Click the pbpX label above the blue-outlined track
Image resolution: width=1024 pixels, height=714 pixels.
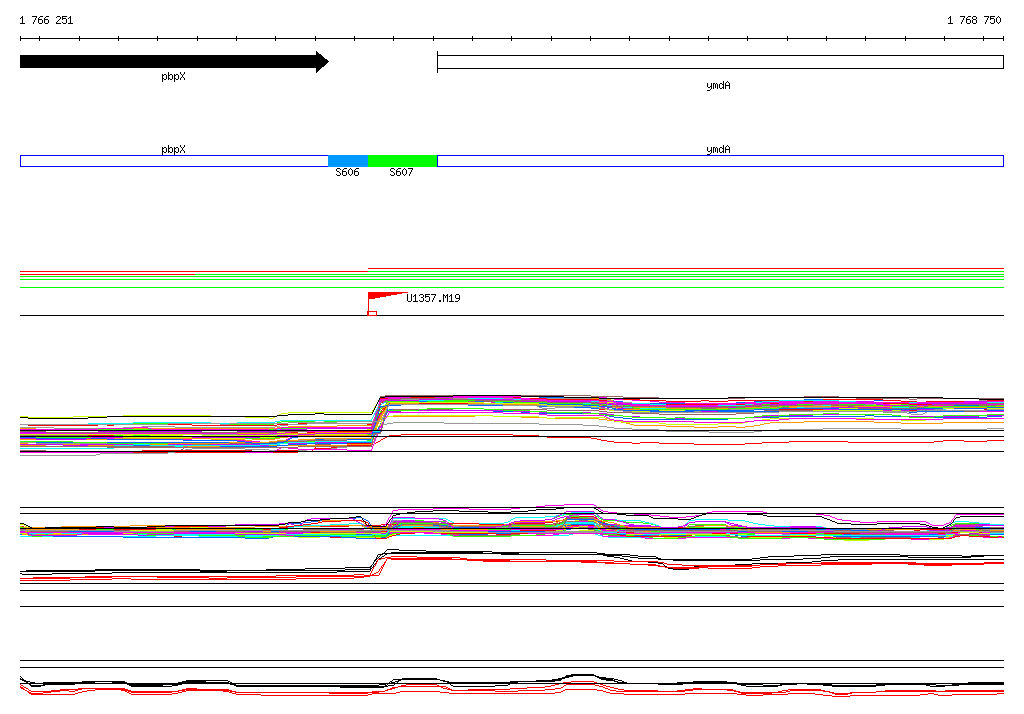pyautogui.click(x=174, y=150)
